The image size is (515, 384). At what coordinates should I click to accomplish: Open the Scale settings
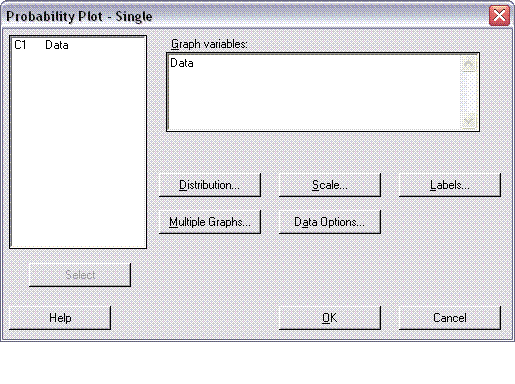point(330,185)
